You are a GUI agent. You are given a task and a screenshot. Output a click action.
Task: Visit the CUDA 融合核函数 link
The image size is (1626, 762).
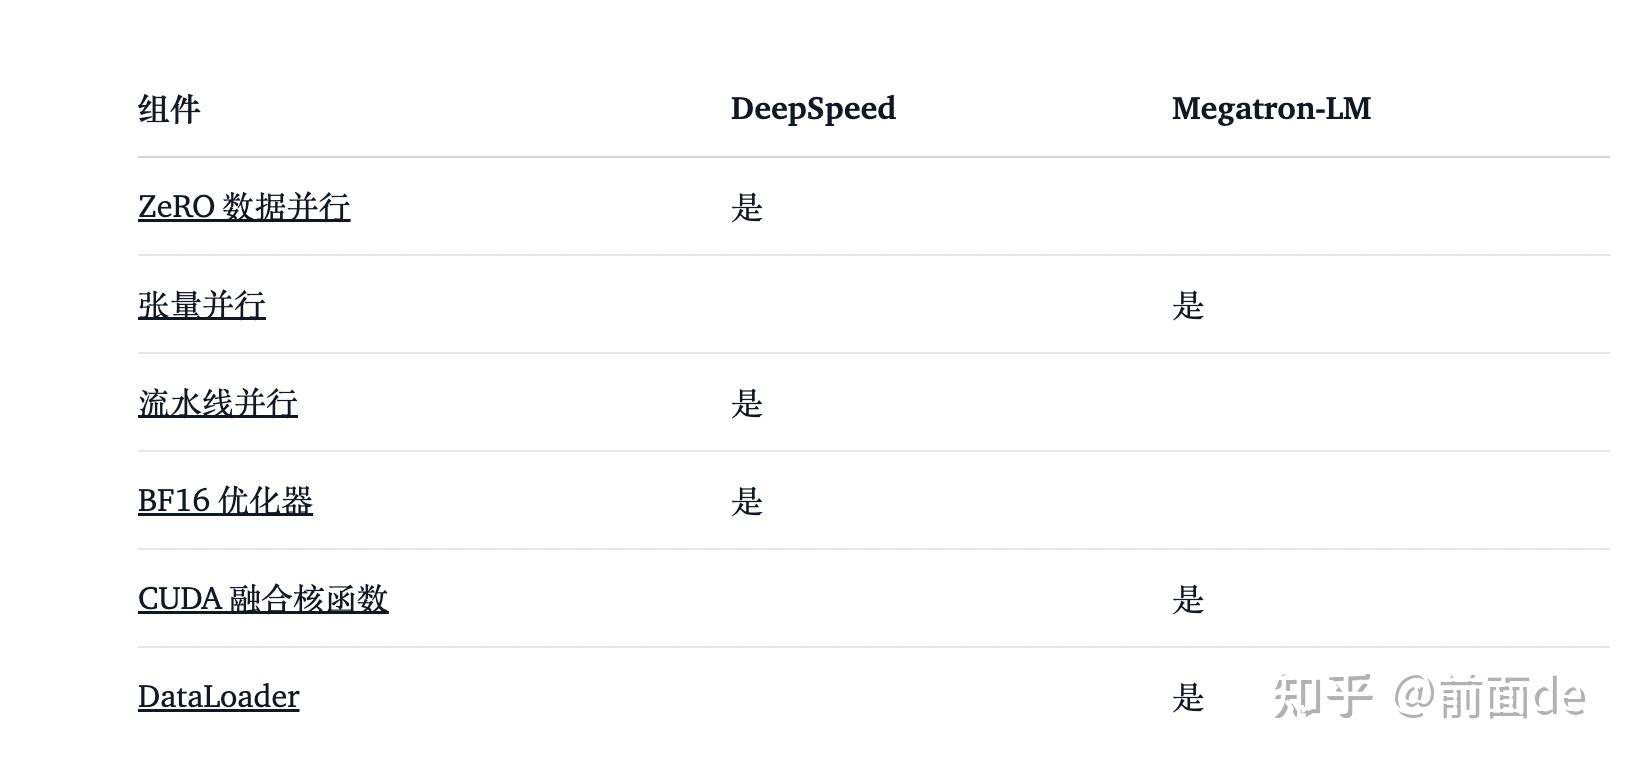point(263,599)
